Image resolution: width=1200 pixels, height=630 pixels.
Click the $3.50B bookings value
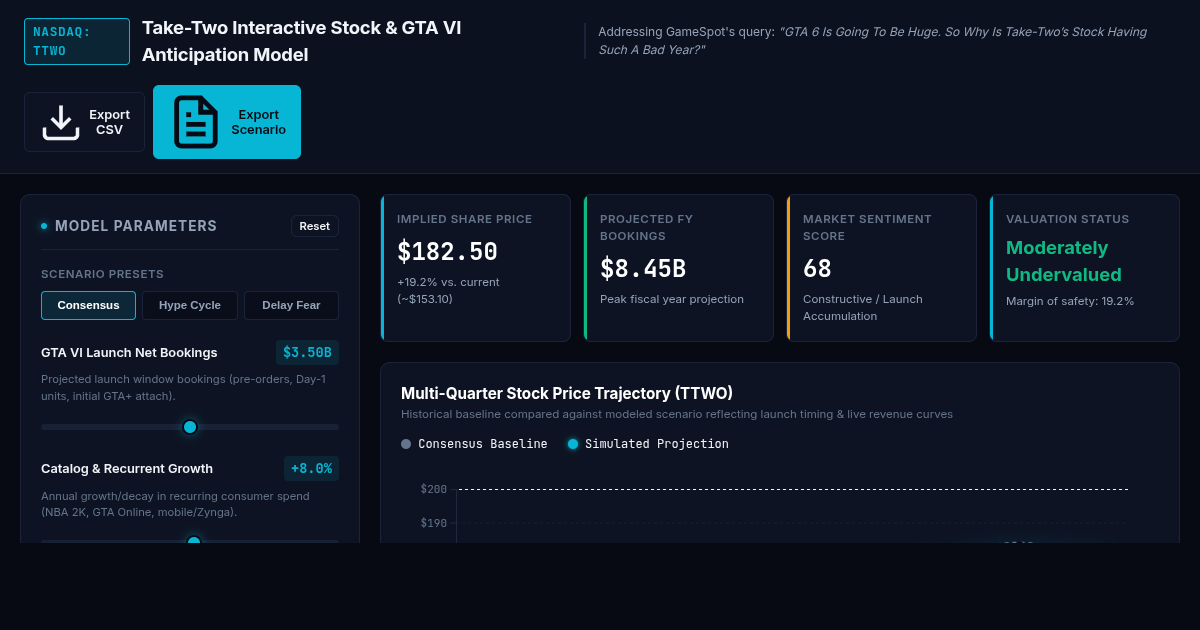click(307, 352)
